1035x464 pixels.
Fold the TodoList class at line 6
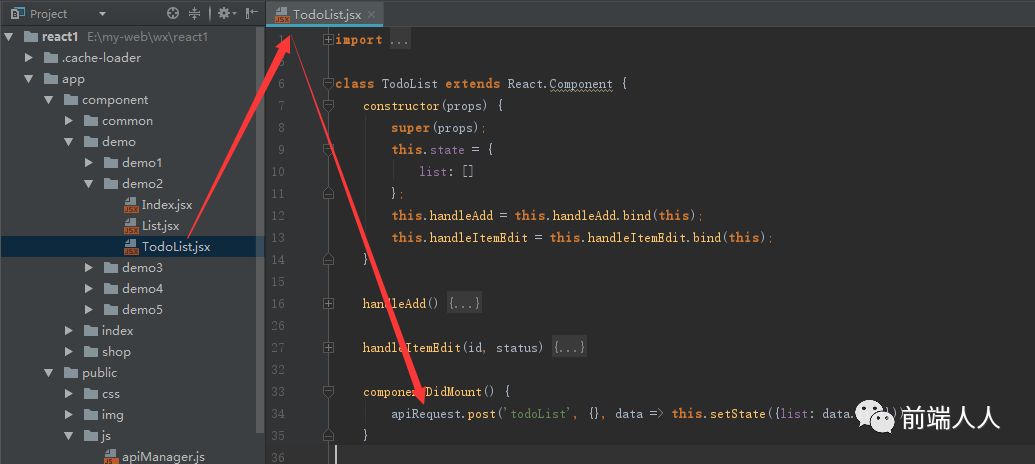(x=328, y=83)
